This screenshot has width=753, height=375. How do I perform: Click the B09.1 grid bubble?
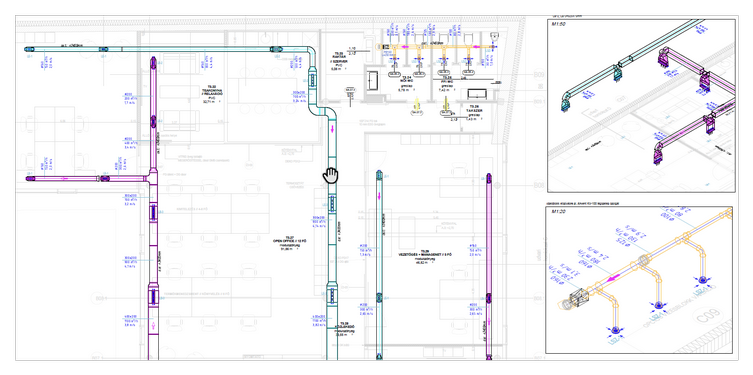click(540, 102)
